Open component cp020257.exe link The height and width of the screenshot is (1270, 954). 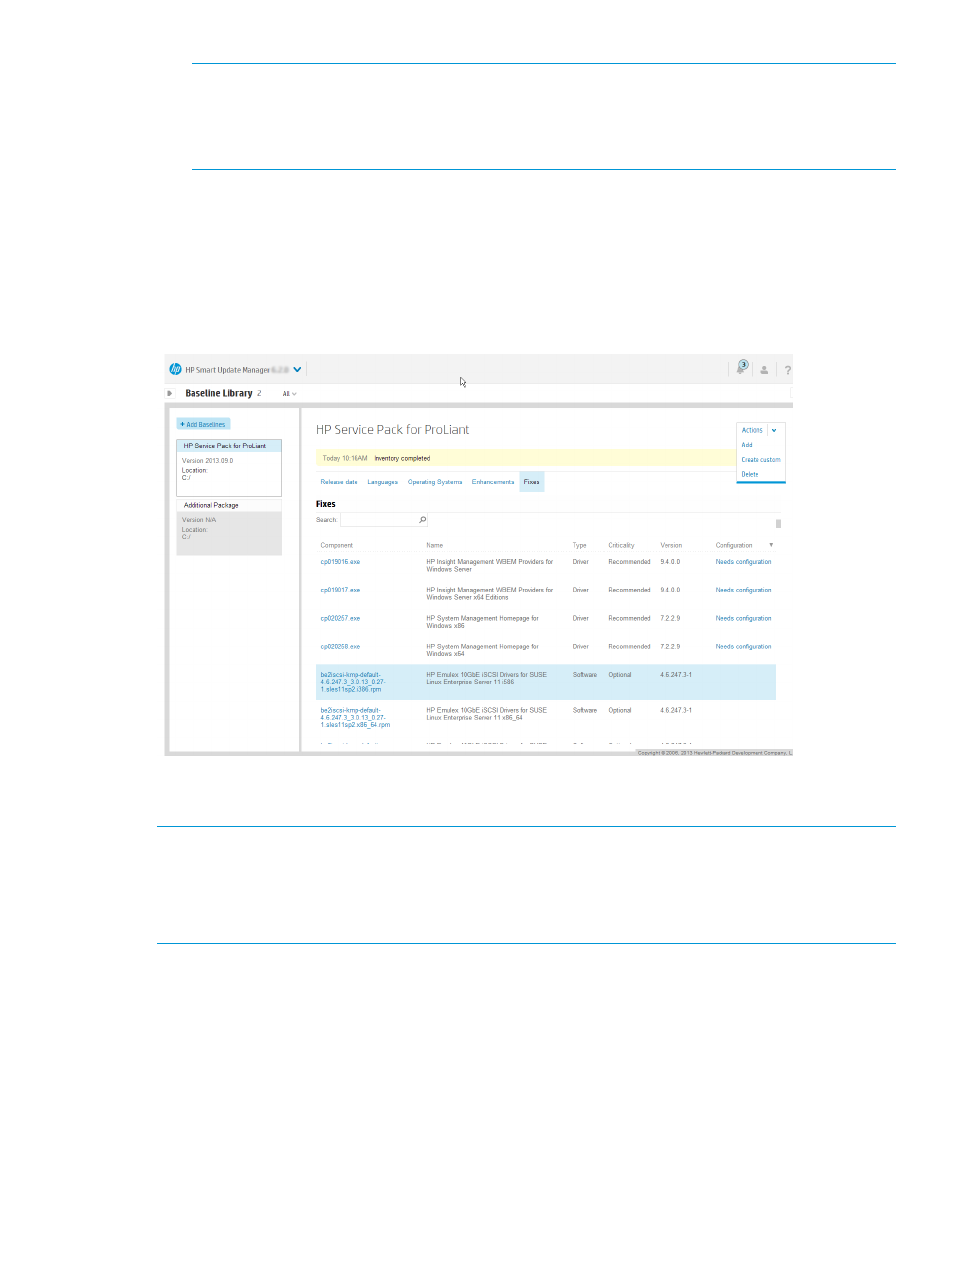click(x=340, y=619)
